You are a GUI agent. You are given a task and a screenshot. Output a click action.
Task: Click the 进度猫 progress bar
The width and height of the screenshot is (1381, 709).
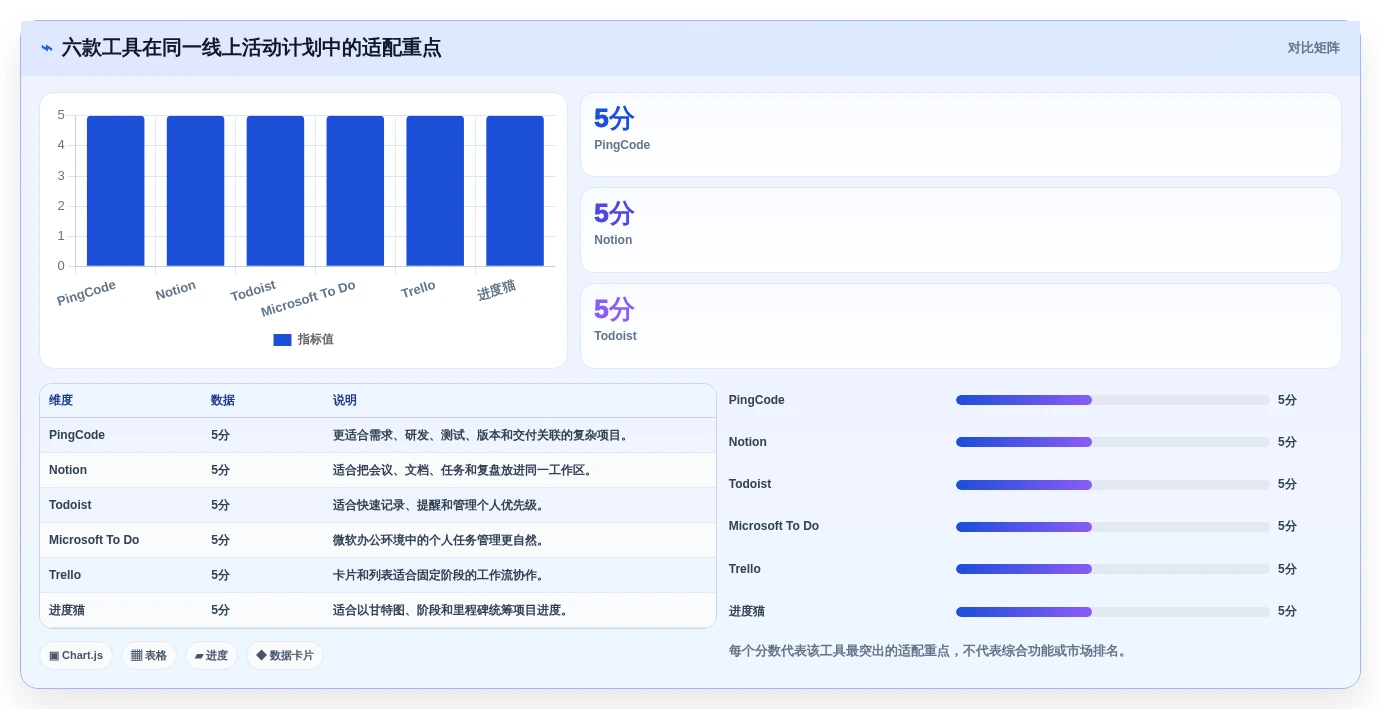1112,612
